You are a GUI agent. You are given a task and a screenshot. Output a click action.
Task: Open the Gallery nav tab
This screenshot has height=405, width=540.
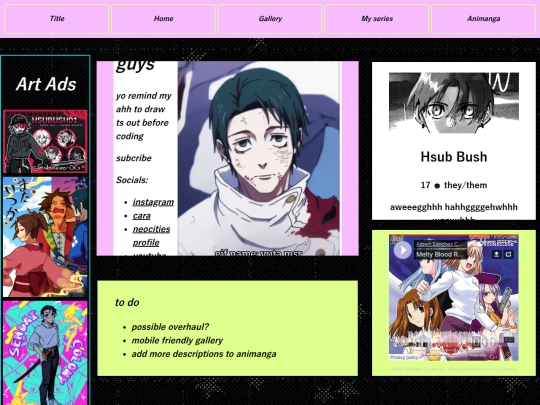point(270,19)
